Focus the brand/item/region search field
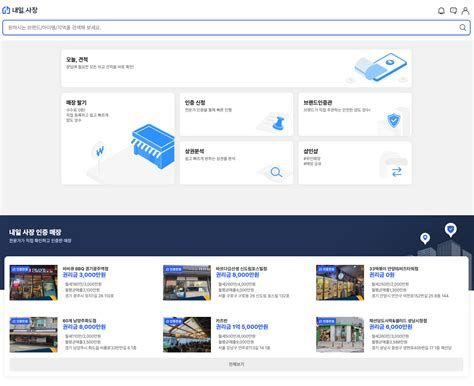 [x=236, y=27]
